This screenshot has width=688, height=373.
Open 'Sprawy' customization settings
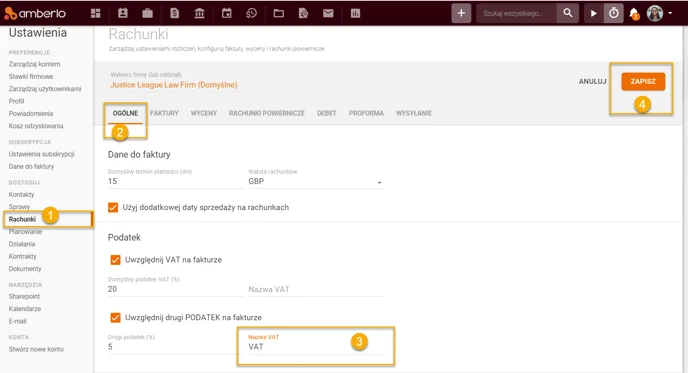tap(19, 207)
